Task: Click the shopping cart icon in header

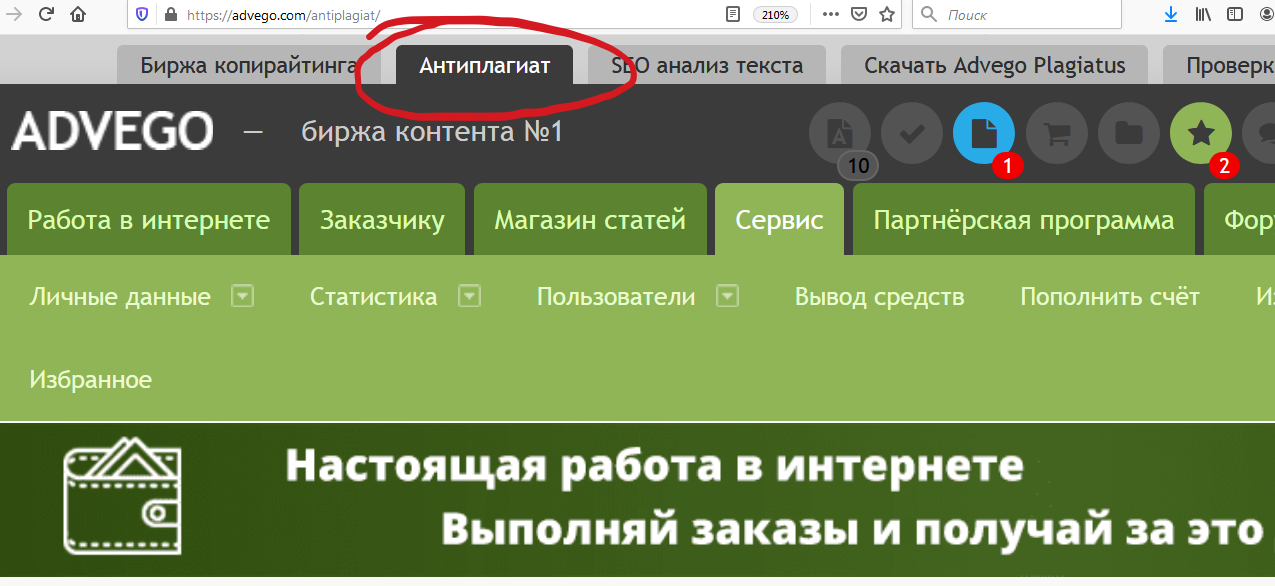Action: pyautogui.click(x=1057, y=134)
